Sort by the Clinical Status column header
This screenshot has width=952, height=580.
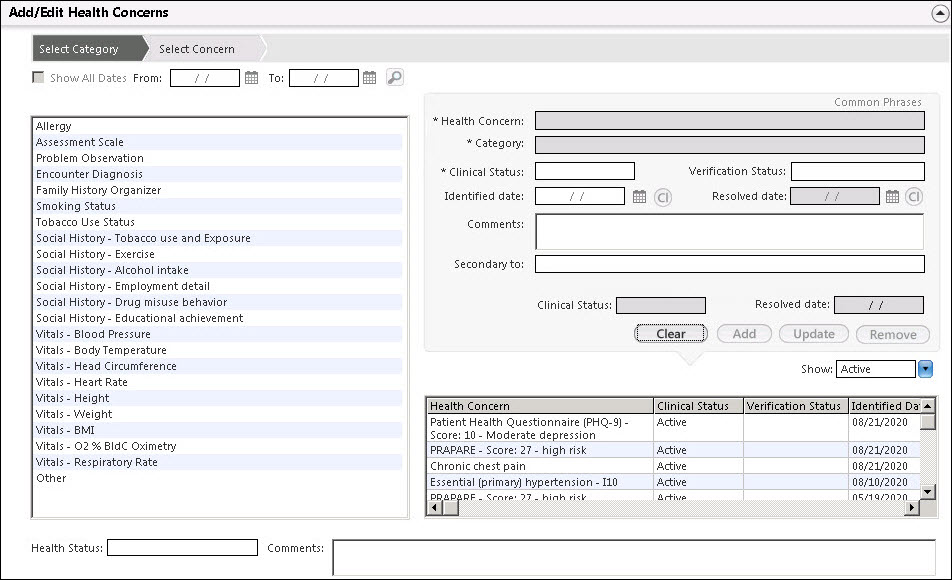[699, 406]
